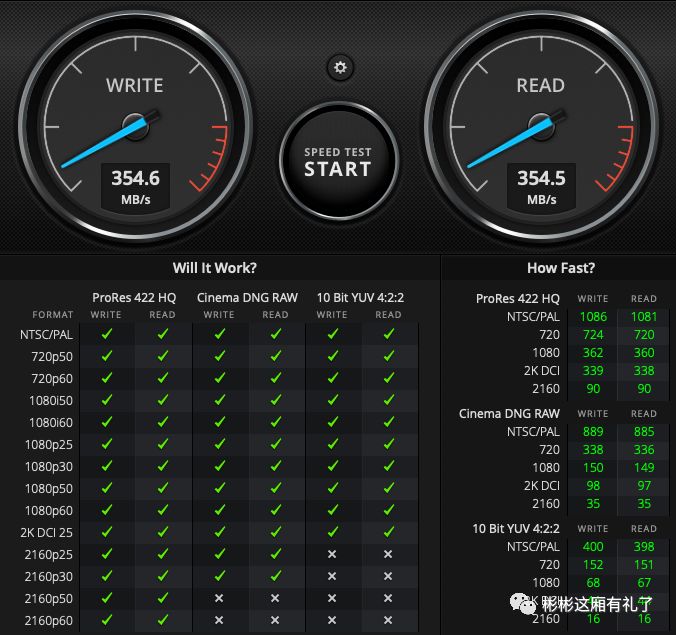This screenshot has width=676, height=635.
Task: Click the Cinema DNG read cross for 2160p50
Action: point(275,598)
